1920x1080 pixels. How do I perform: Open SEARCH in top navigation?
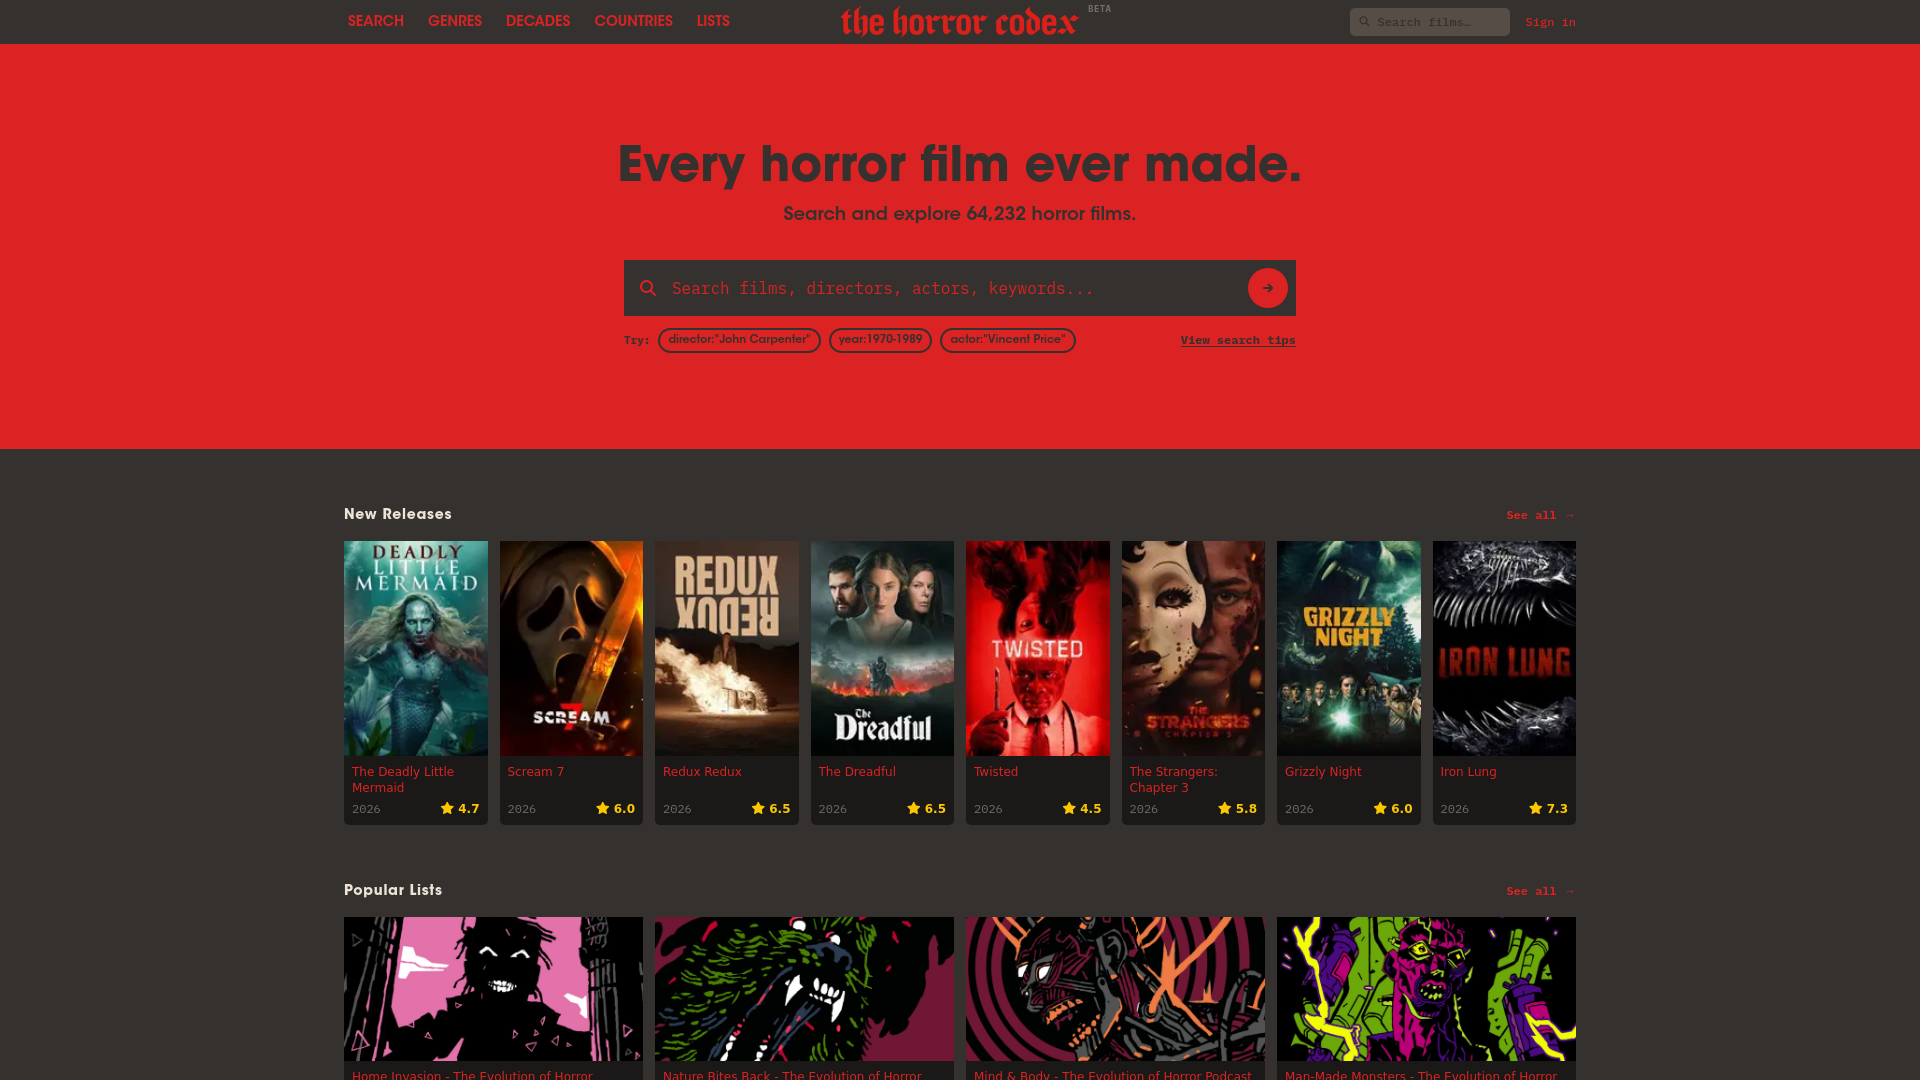tap(376, 21)
